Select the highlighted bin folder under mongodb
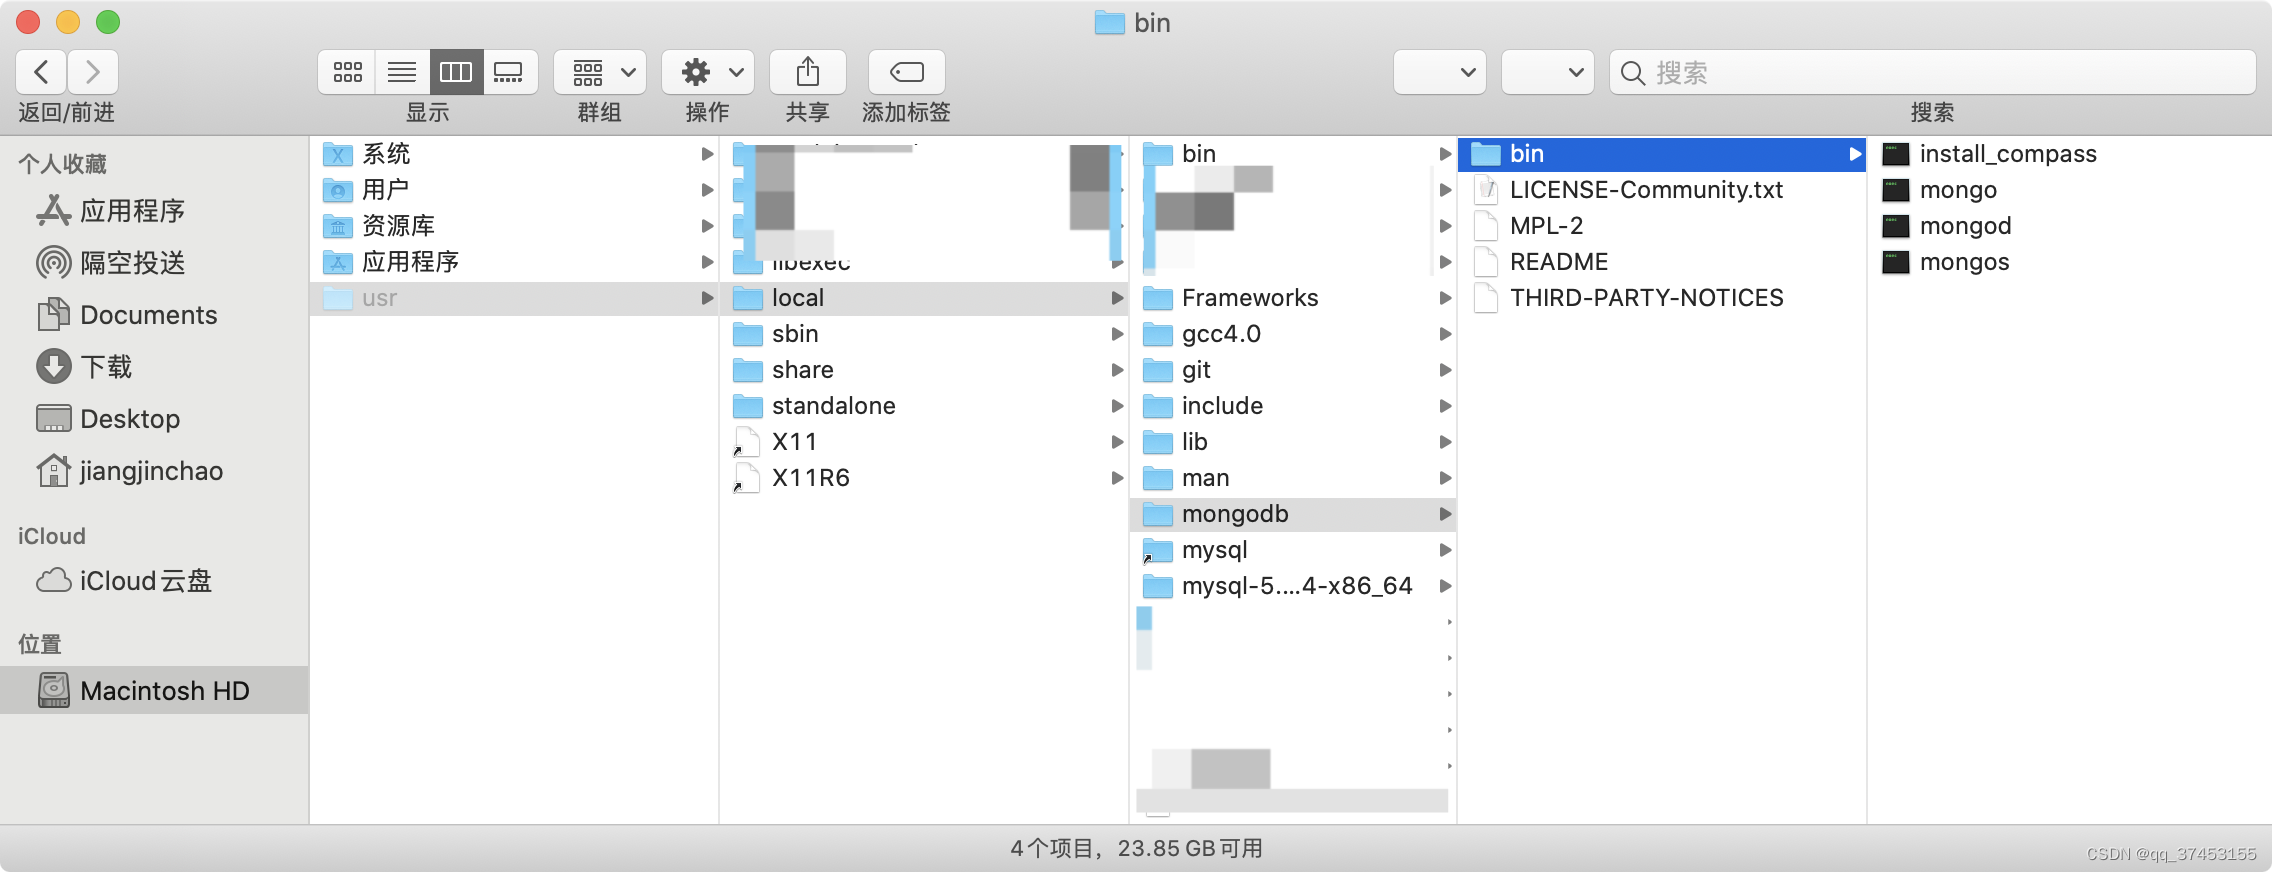2272x872 pixels. [x=1662, y=154]
